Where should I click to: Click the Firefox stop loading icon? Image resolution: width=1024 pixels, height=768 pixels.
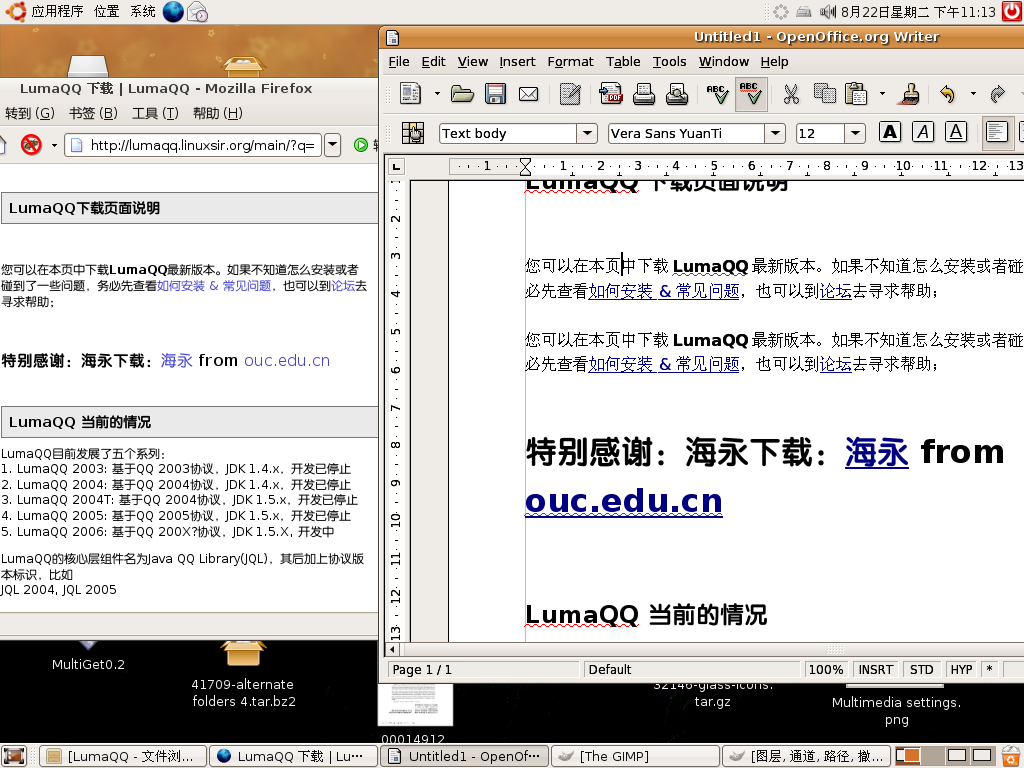click(x=31, y=144)
